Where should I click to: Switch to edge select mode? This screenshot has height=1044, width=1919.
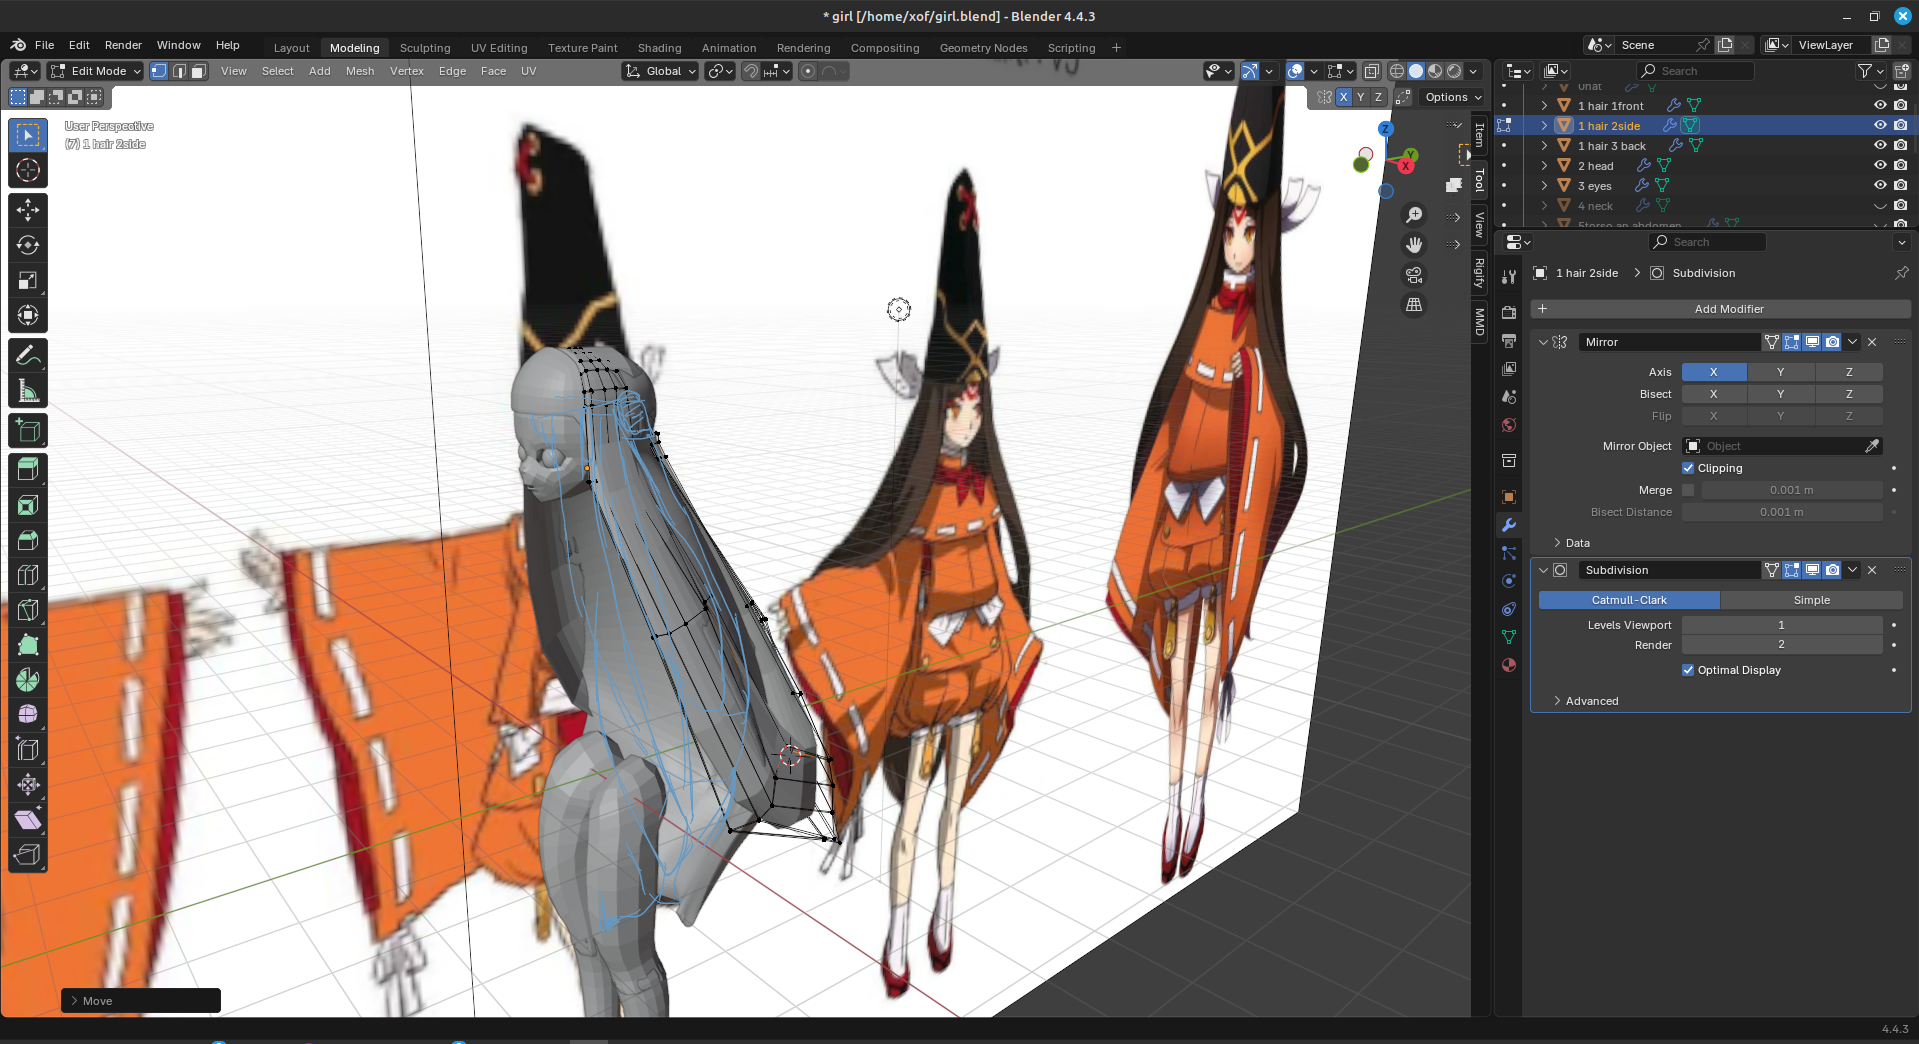coord(179,71)
